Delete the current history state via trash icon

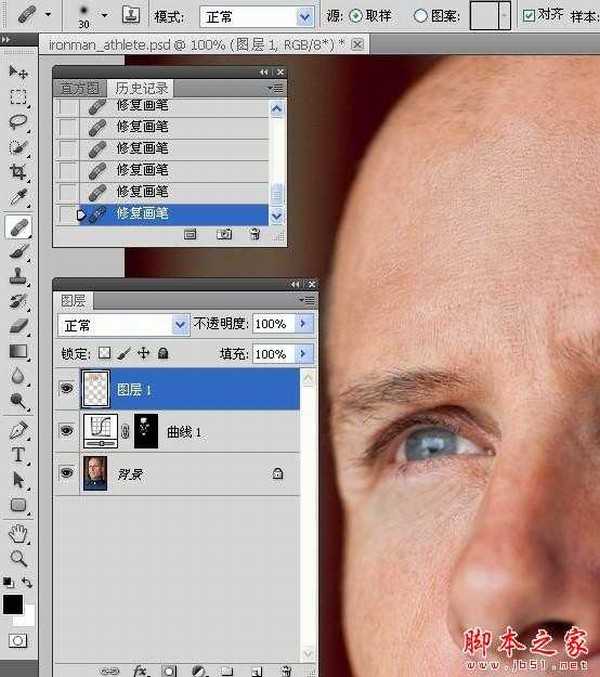pos(254,234)
